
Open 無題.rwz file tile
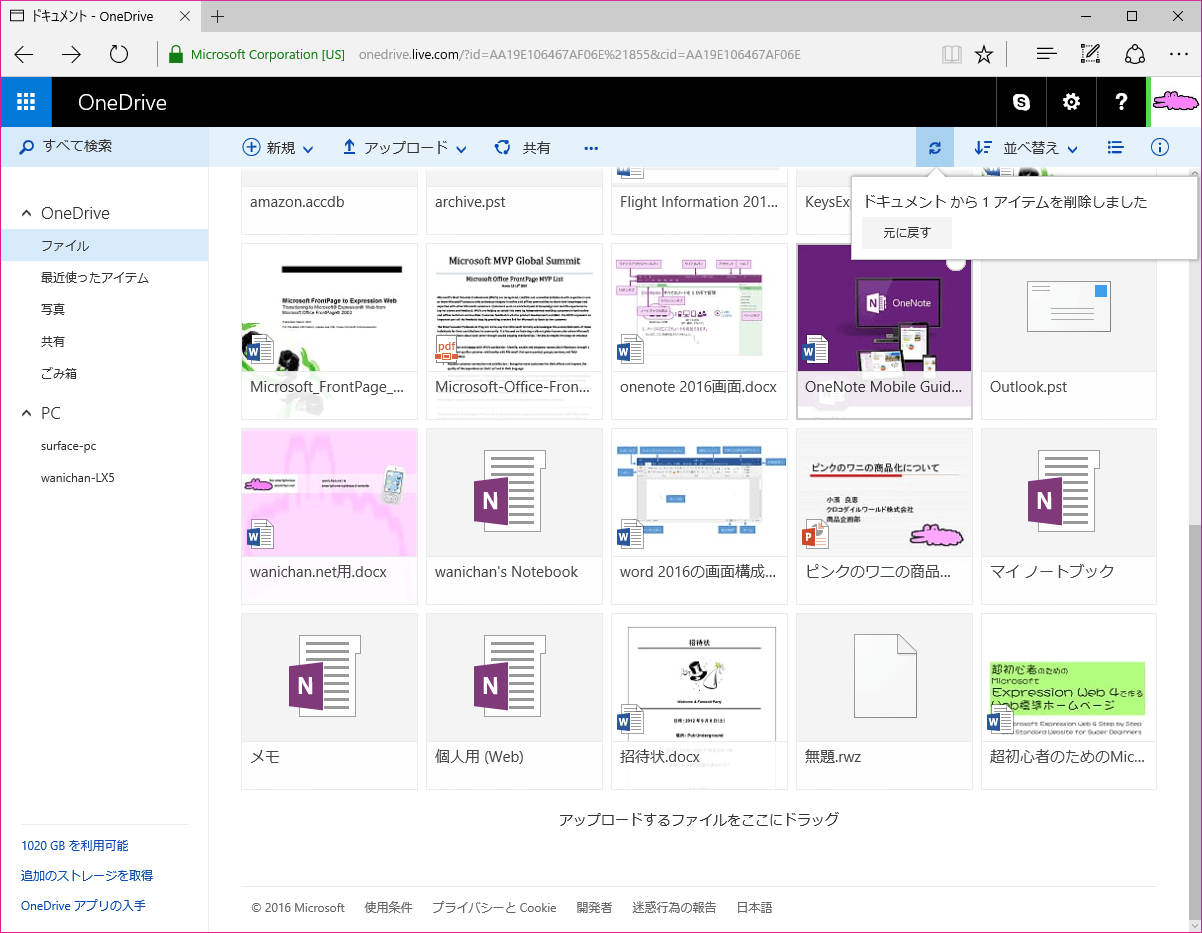coord(884,701)
